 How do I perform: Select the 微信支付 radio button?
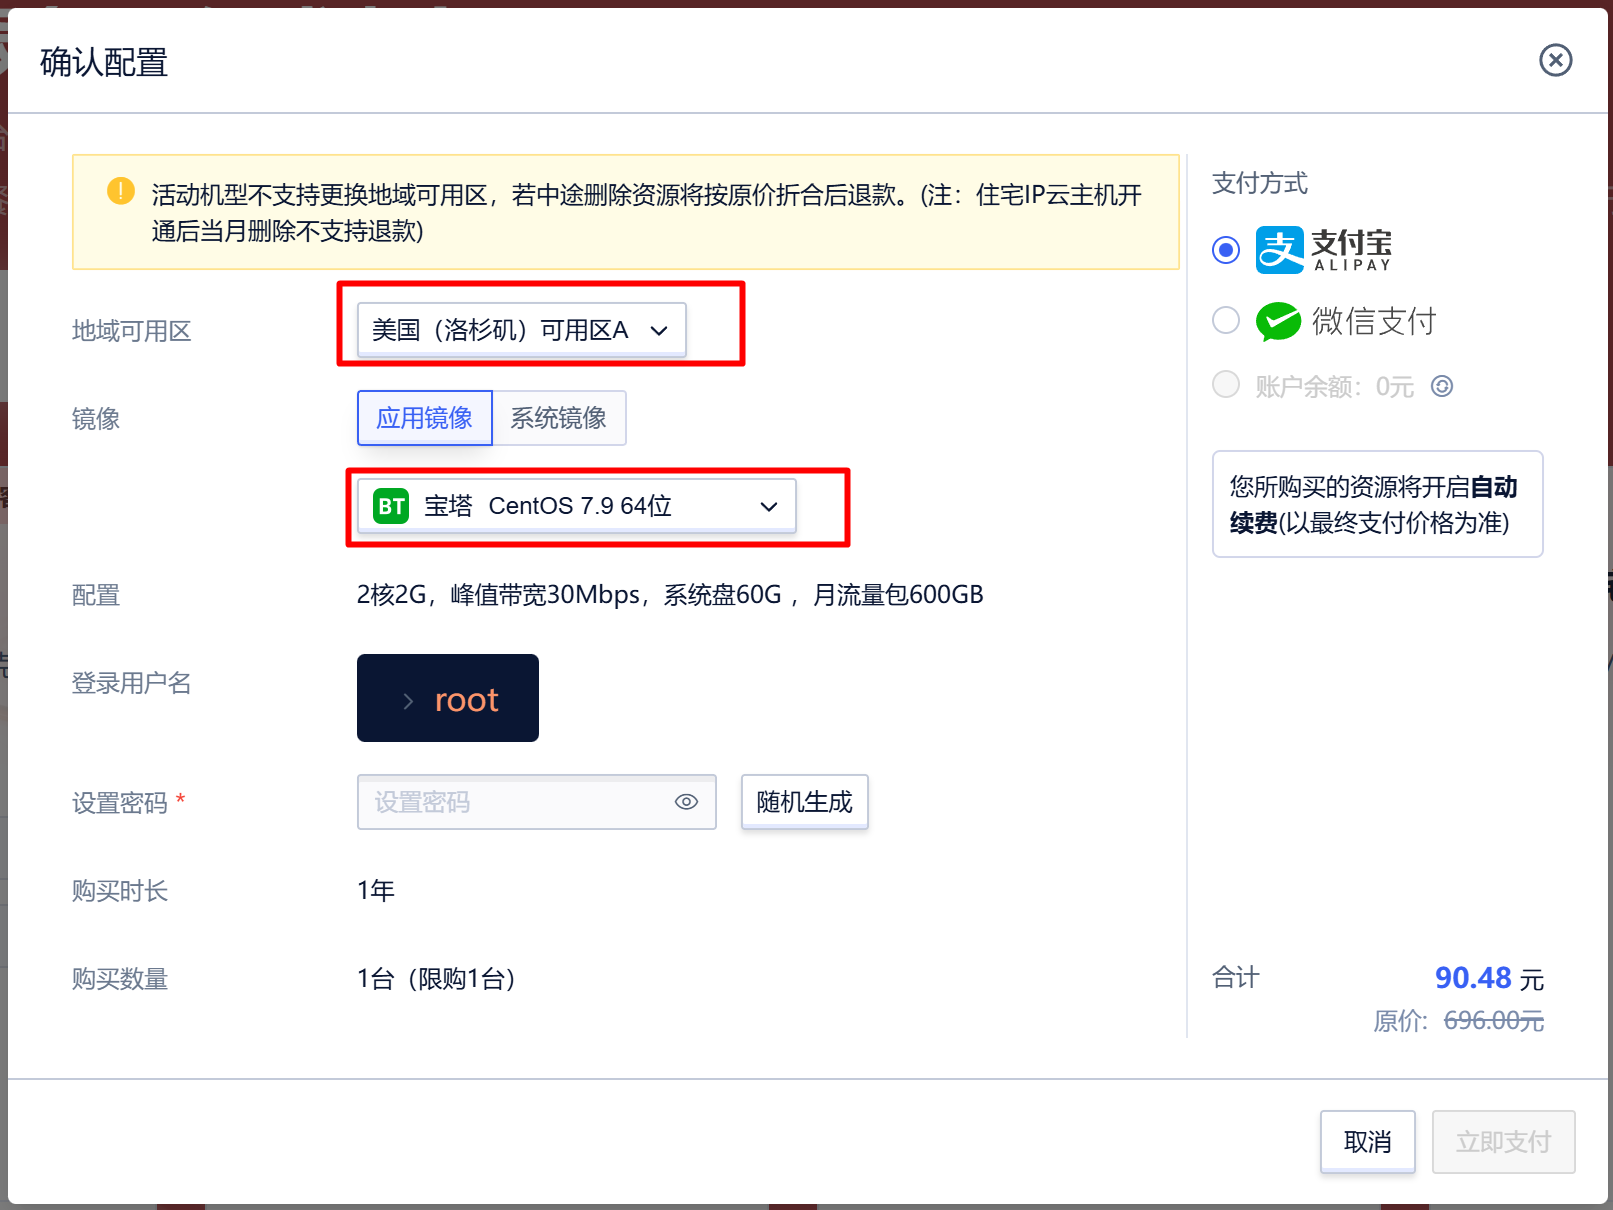coord(1226,321)
